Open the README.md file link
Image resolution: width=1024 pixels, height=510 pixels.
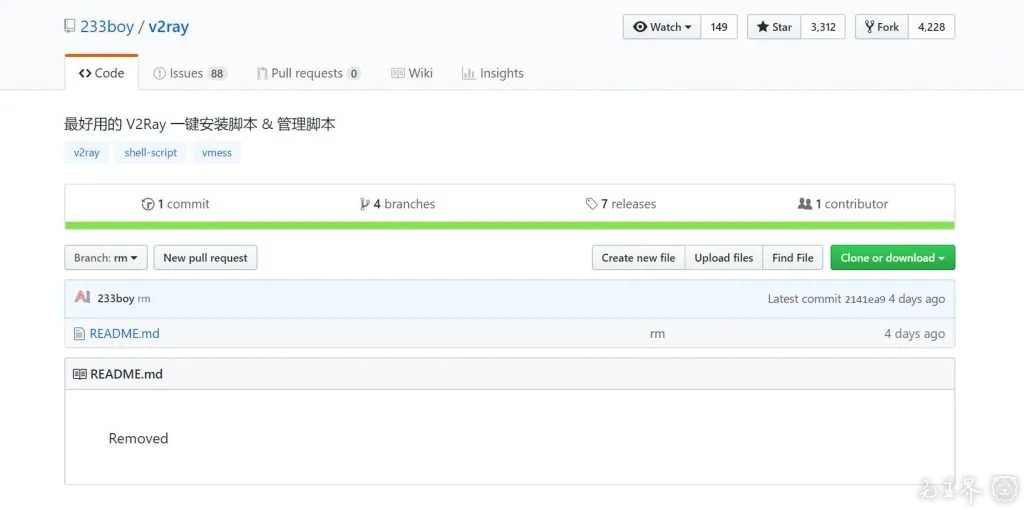pyautogui.click(x=125, y=334)
